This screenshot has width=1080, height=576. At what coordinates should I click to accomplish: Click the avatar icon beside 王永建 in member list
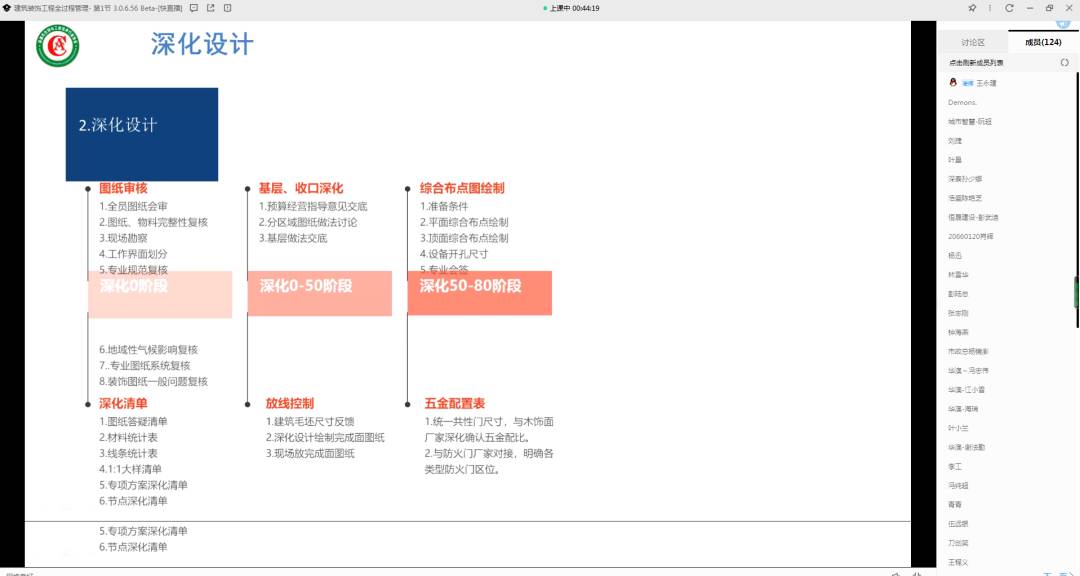coord(953,83)
